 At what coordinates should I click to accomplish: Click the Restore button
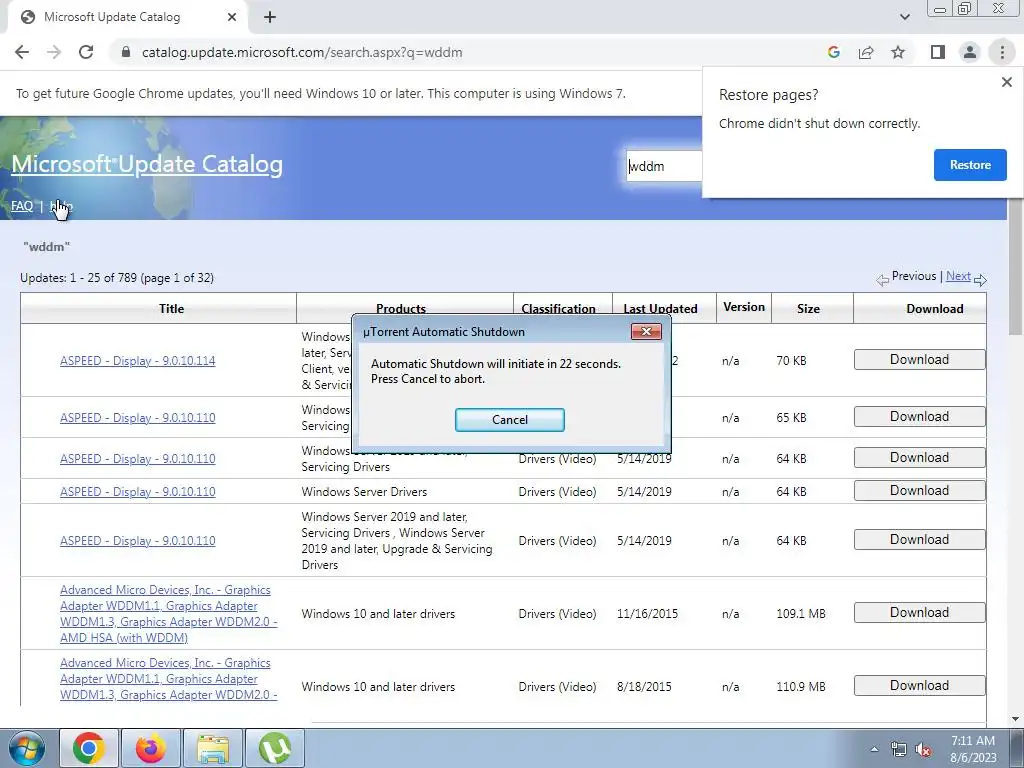(x=970, y=165)
